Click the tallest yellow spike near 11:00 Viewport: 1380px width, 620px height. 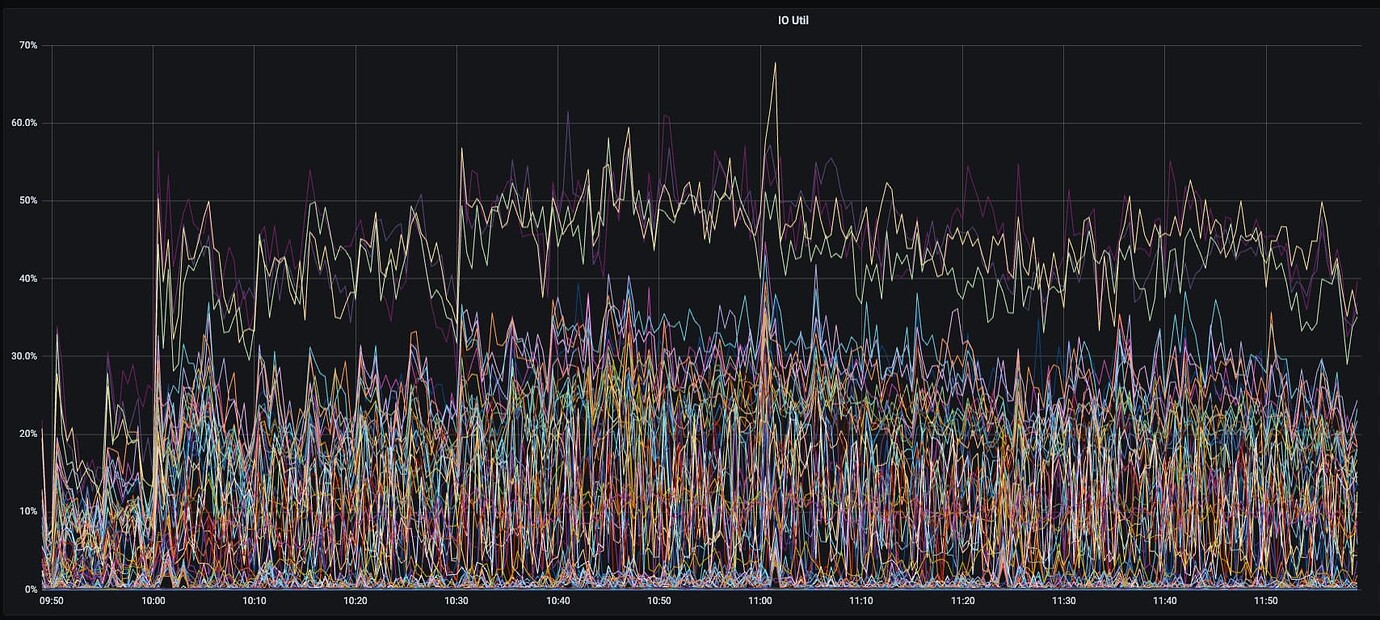tap(776, 63)
